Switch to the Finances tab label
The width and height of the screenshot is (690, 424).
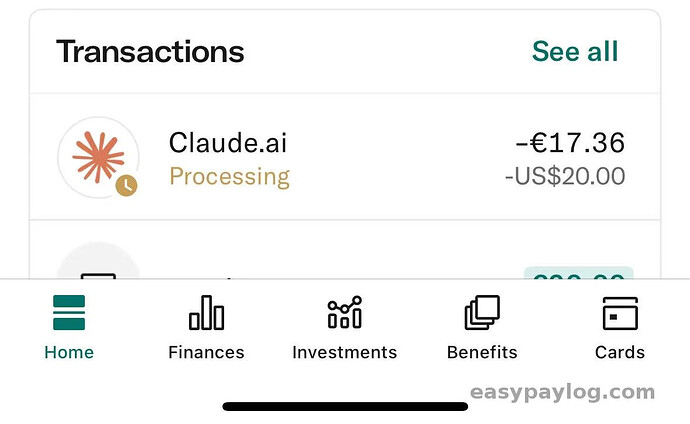pos(206,352)
